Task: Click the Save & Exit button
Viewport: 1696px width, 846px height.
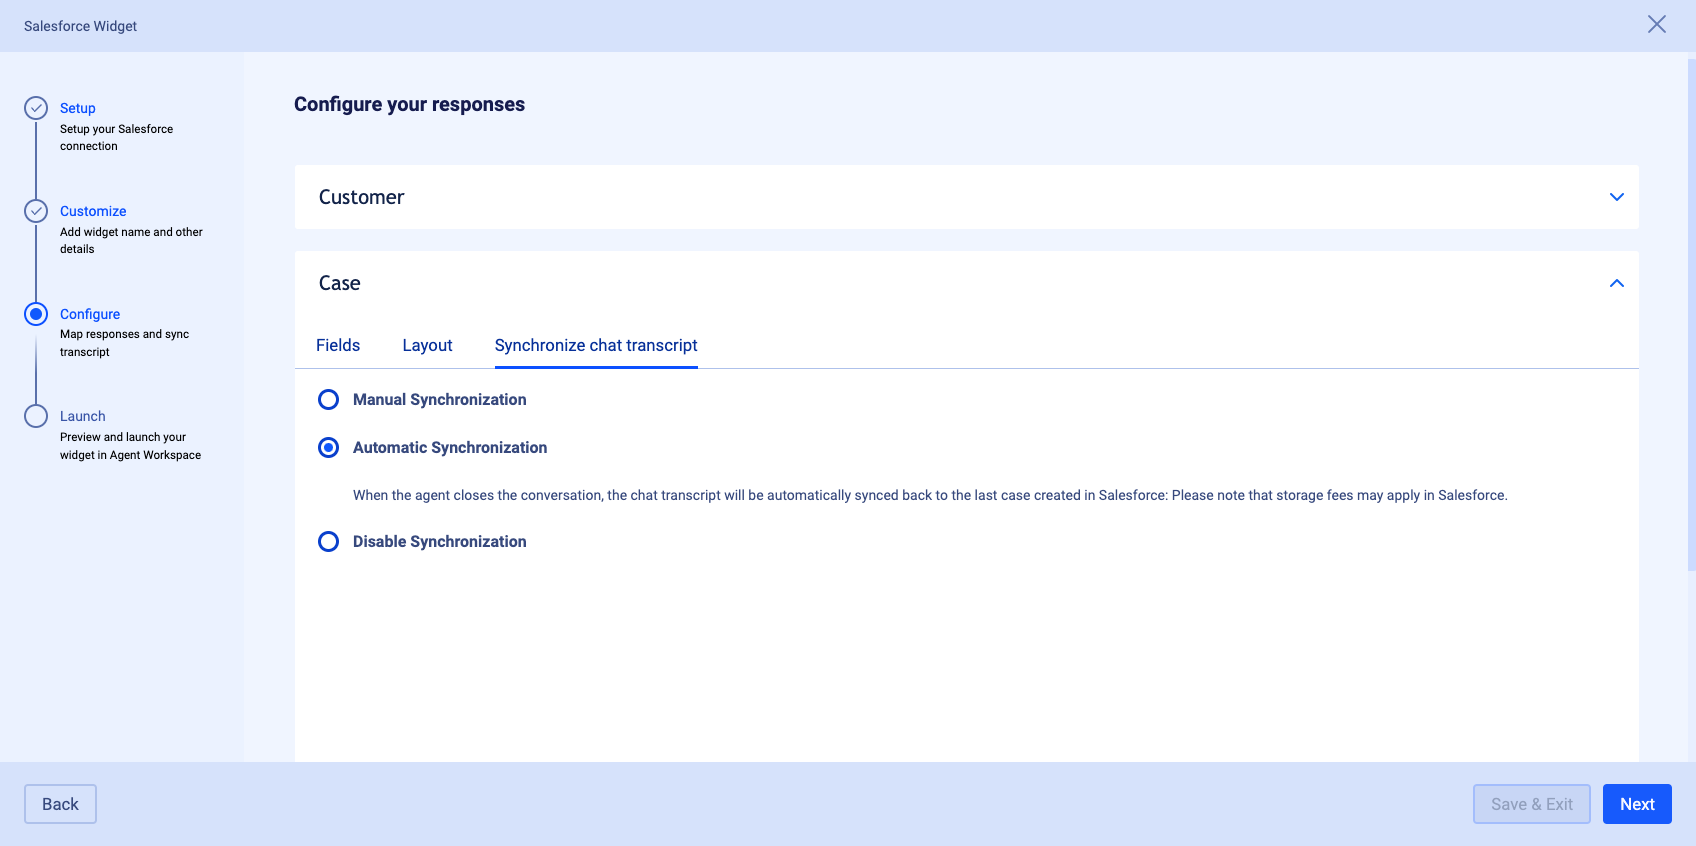Action: pos(1532,804)
